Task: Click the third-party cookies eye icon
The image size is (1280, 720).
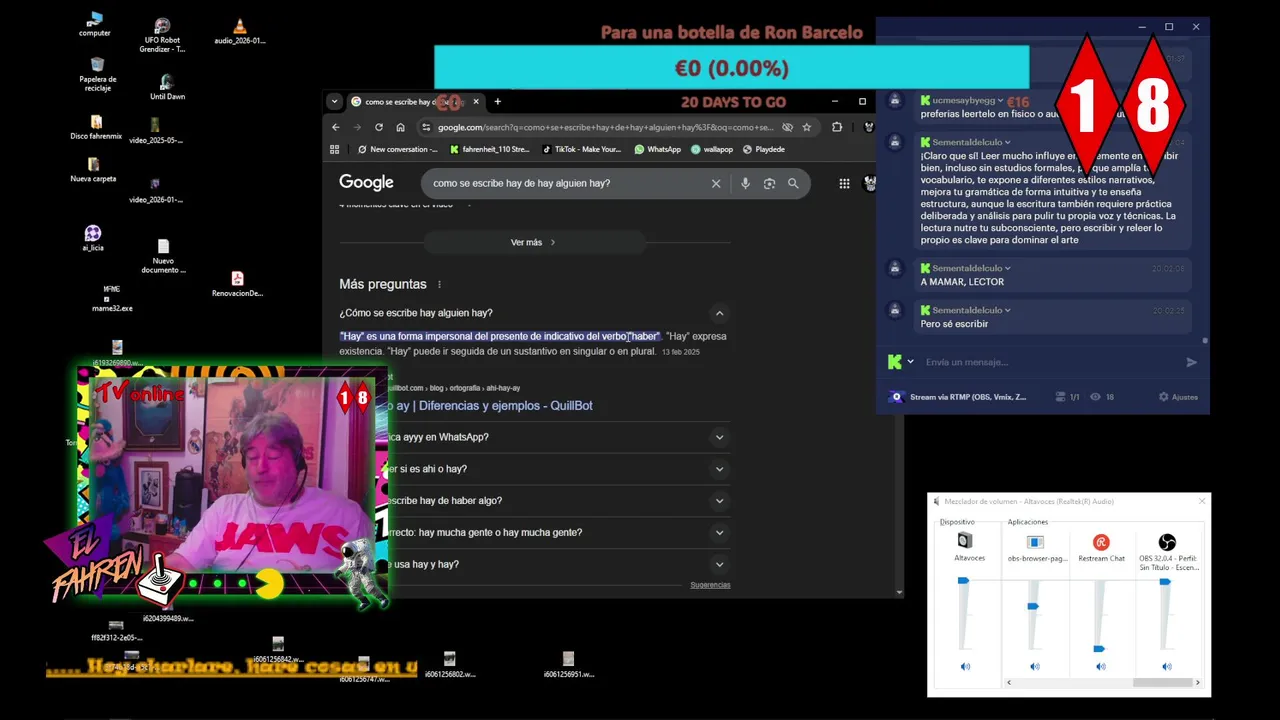Action: tap(787, 127)
